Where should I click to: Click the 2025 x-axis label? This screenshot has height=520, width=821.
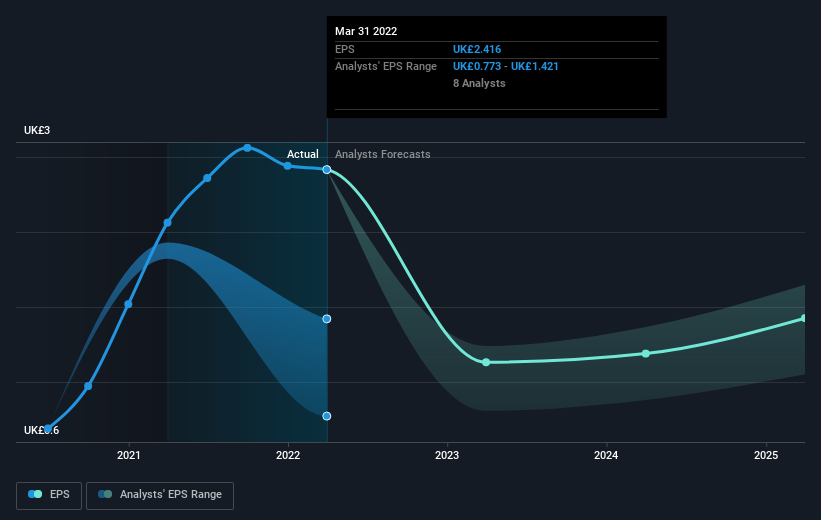pyautogui.click(x=766, y=456)
